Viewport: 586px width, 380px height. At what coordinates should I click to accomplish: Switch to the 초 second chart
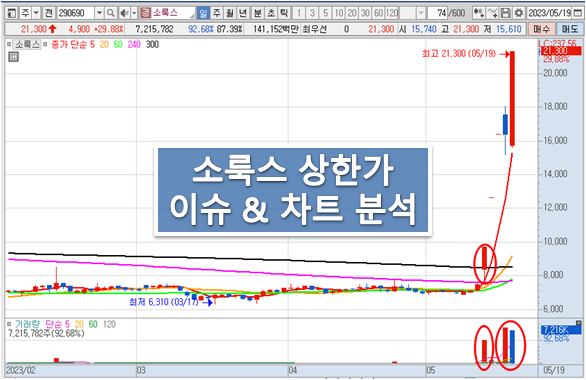[x=271, y=13]
